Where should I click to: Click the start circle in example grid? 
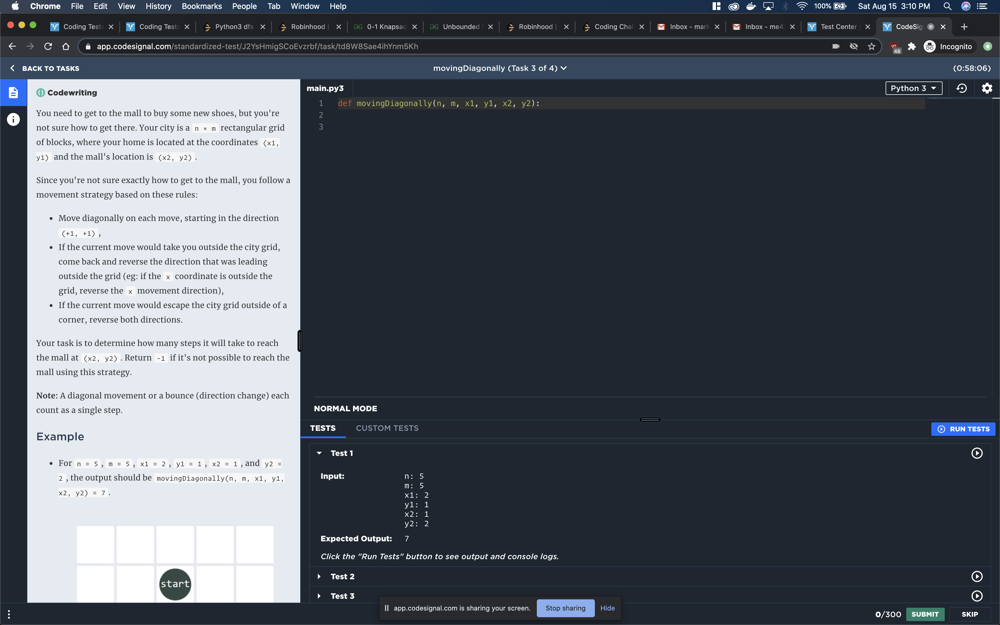tap(175, 584)
